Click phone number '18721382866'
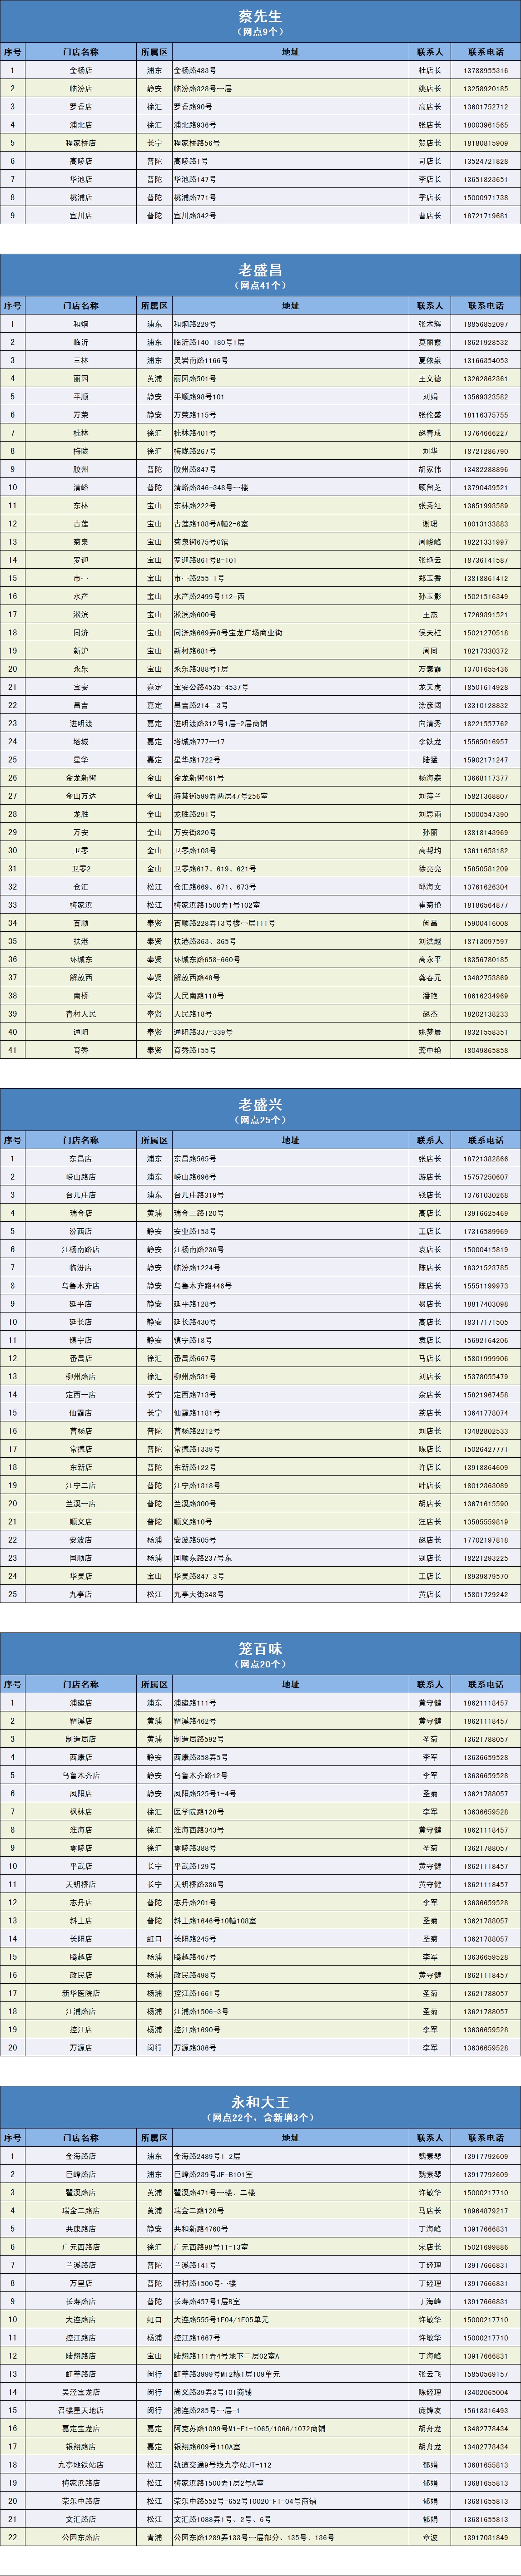Screen dimensions: 521x2576 [x=486, y=1159]
